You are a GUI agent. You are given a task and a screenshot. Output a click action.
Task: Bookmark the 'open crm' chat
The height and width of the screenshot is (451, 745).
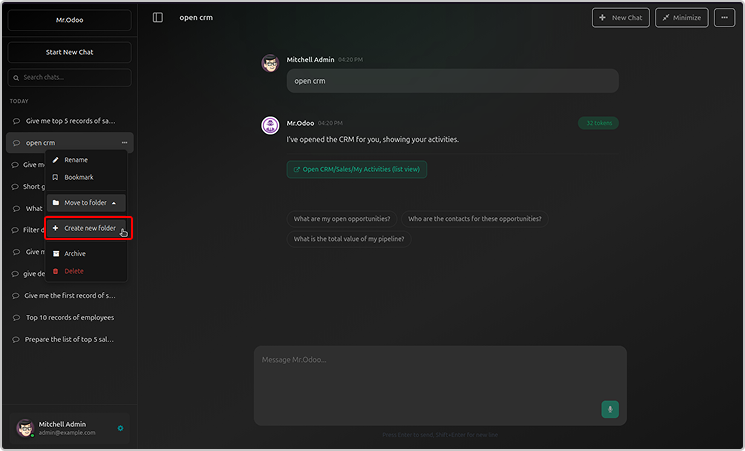[x=78, y=177]
